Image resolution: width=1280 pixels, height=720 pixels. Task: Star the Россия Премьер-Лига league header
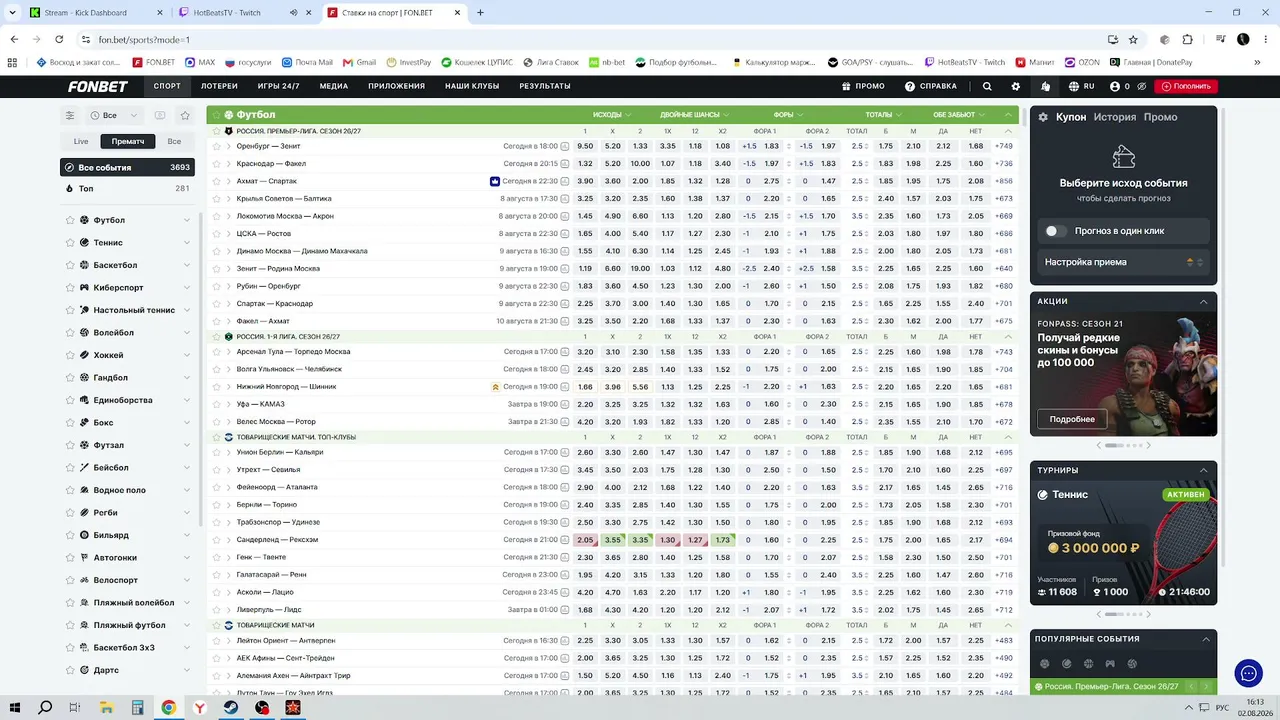point(215,131)
